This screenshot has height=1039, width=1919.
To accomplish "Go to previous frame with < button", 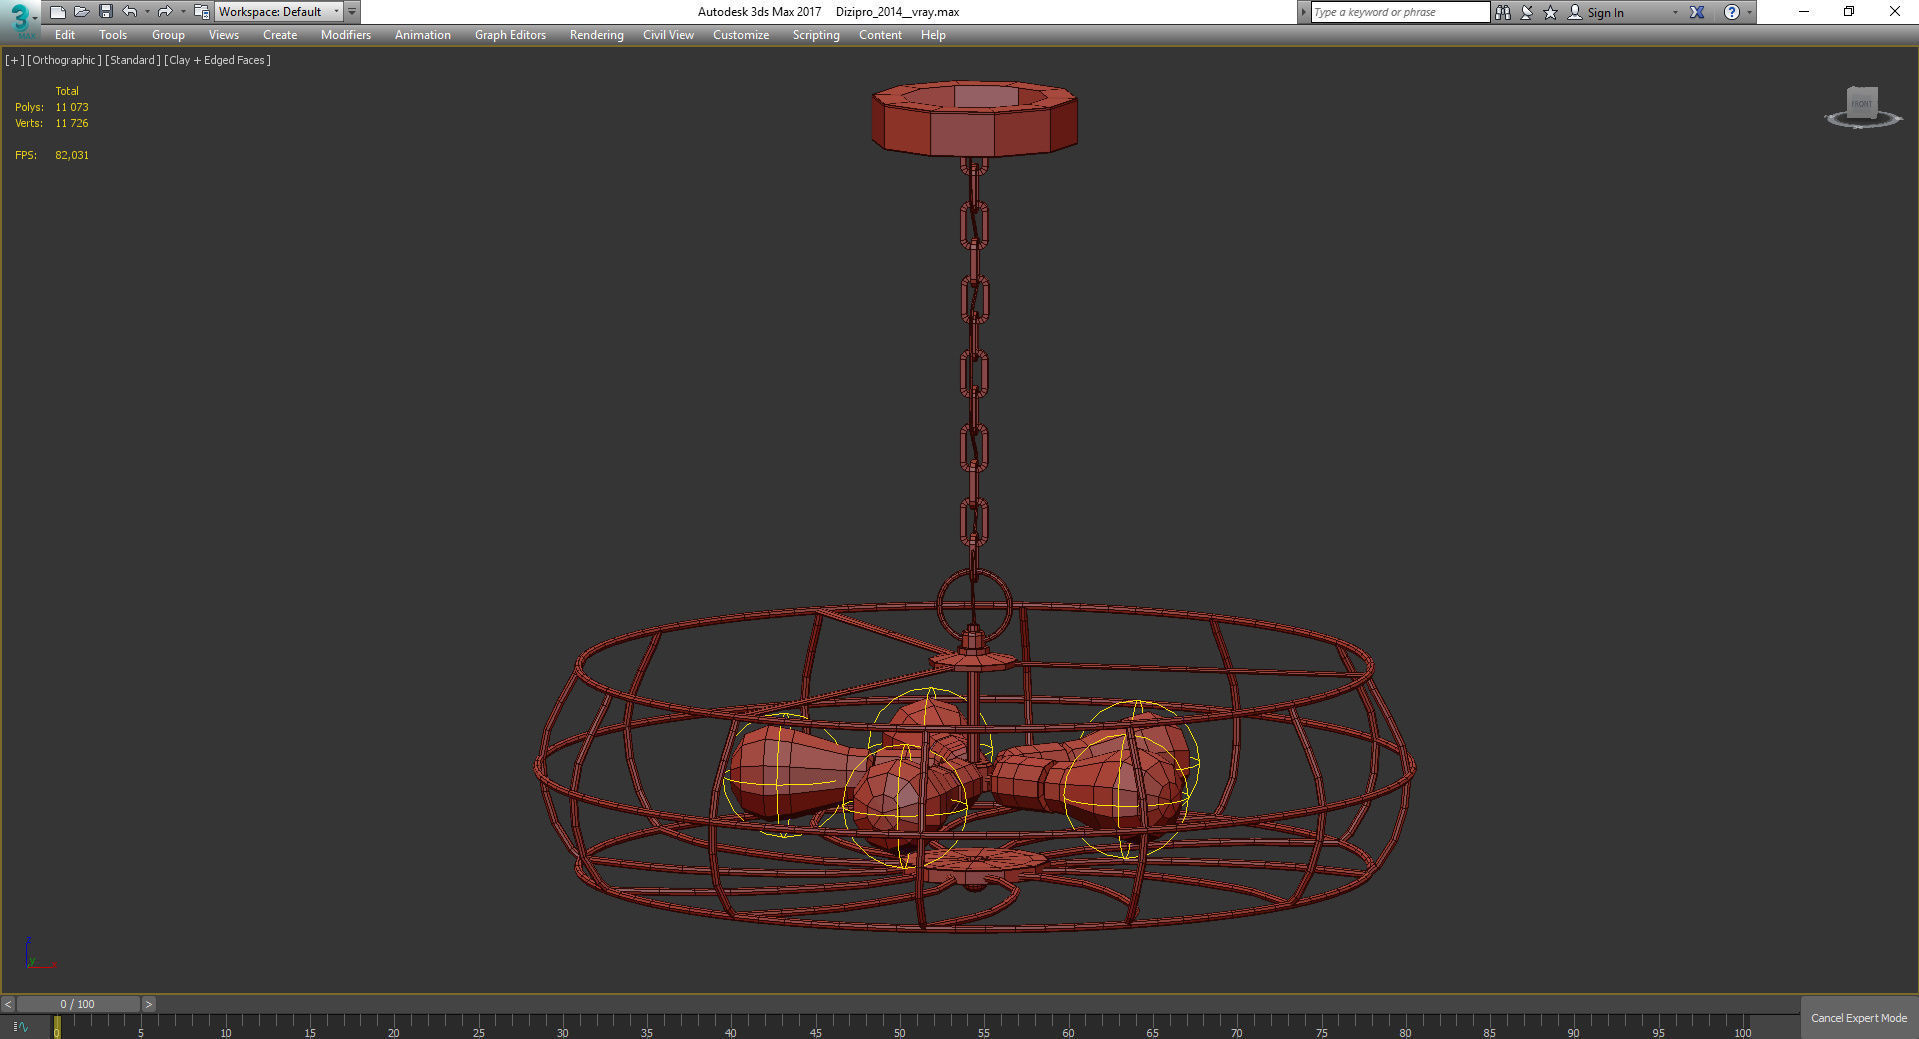I will [x=8, y=1004].
